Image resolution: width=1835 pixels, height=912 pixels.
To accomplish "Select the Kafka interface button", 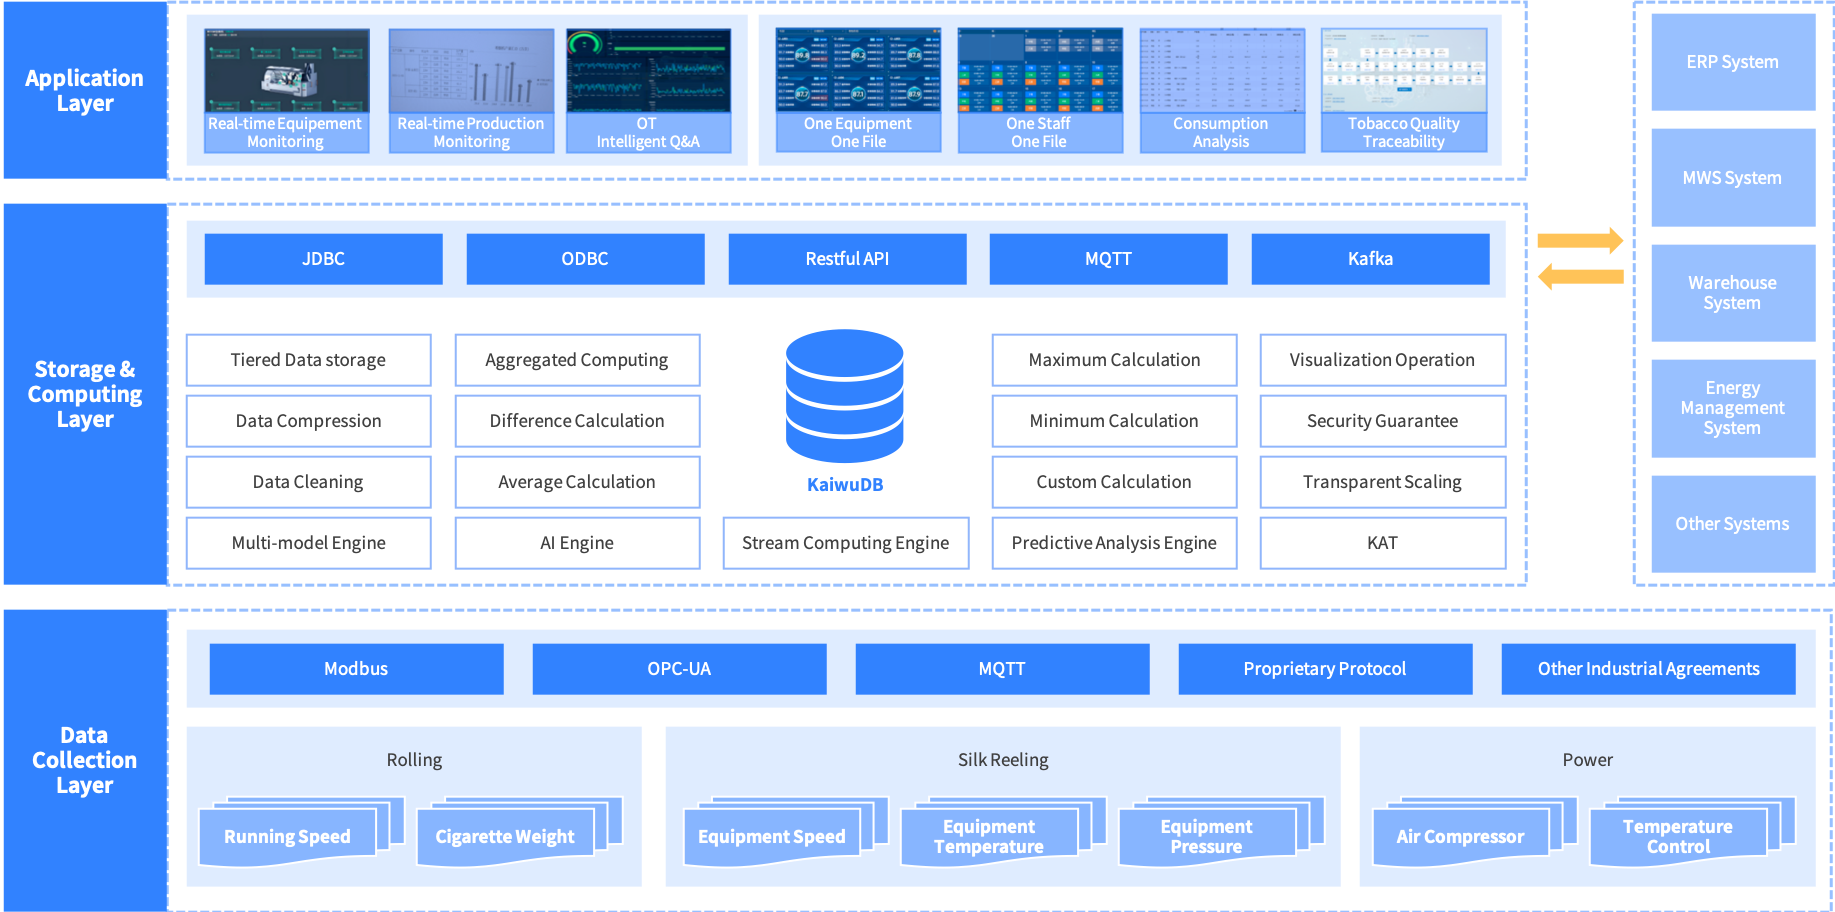I will (1370, 259).
